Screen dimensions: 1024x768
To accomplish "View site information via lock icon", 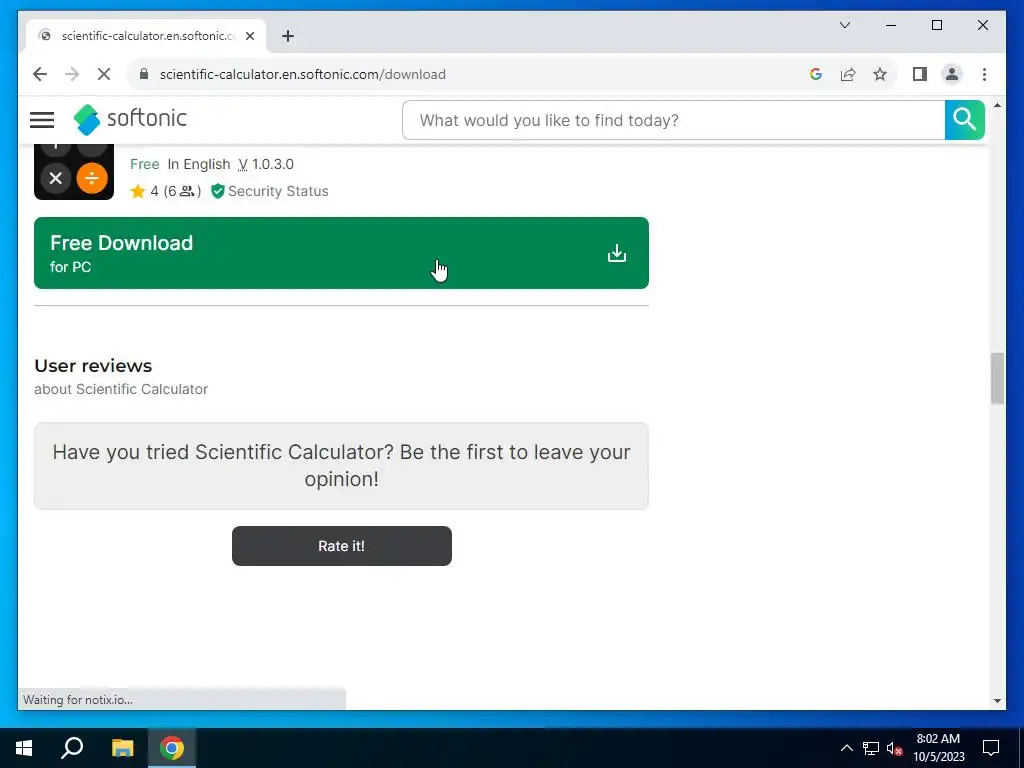I will [x=144, y=74].
